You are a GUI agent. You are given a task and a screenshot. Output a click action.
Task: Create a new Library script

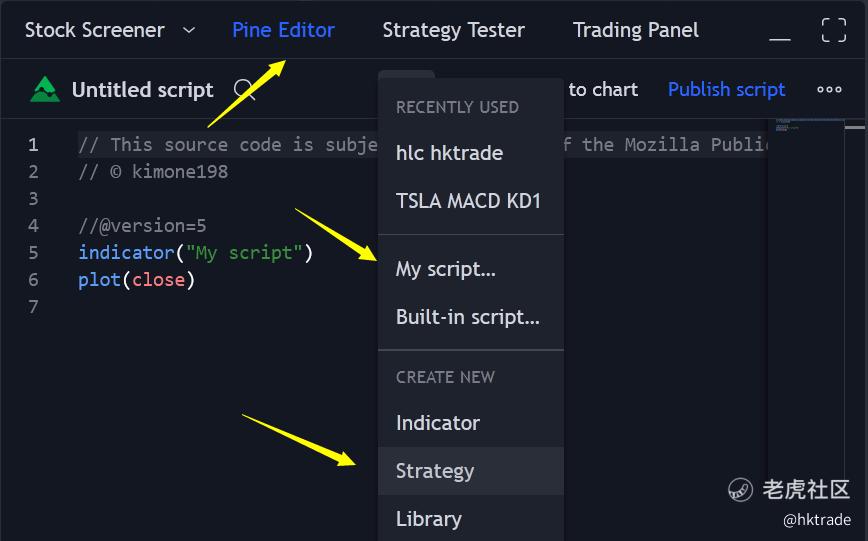coord(429,519)
